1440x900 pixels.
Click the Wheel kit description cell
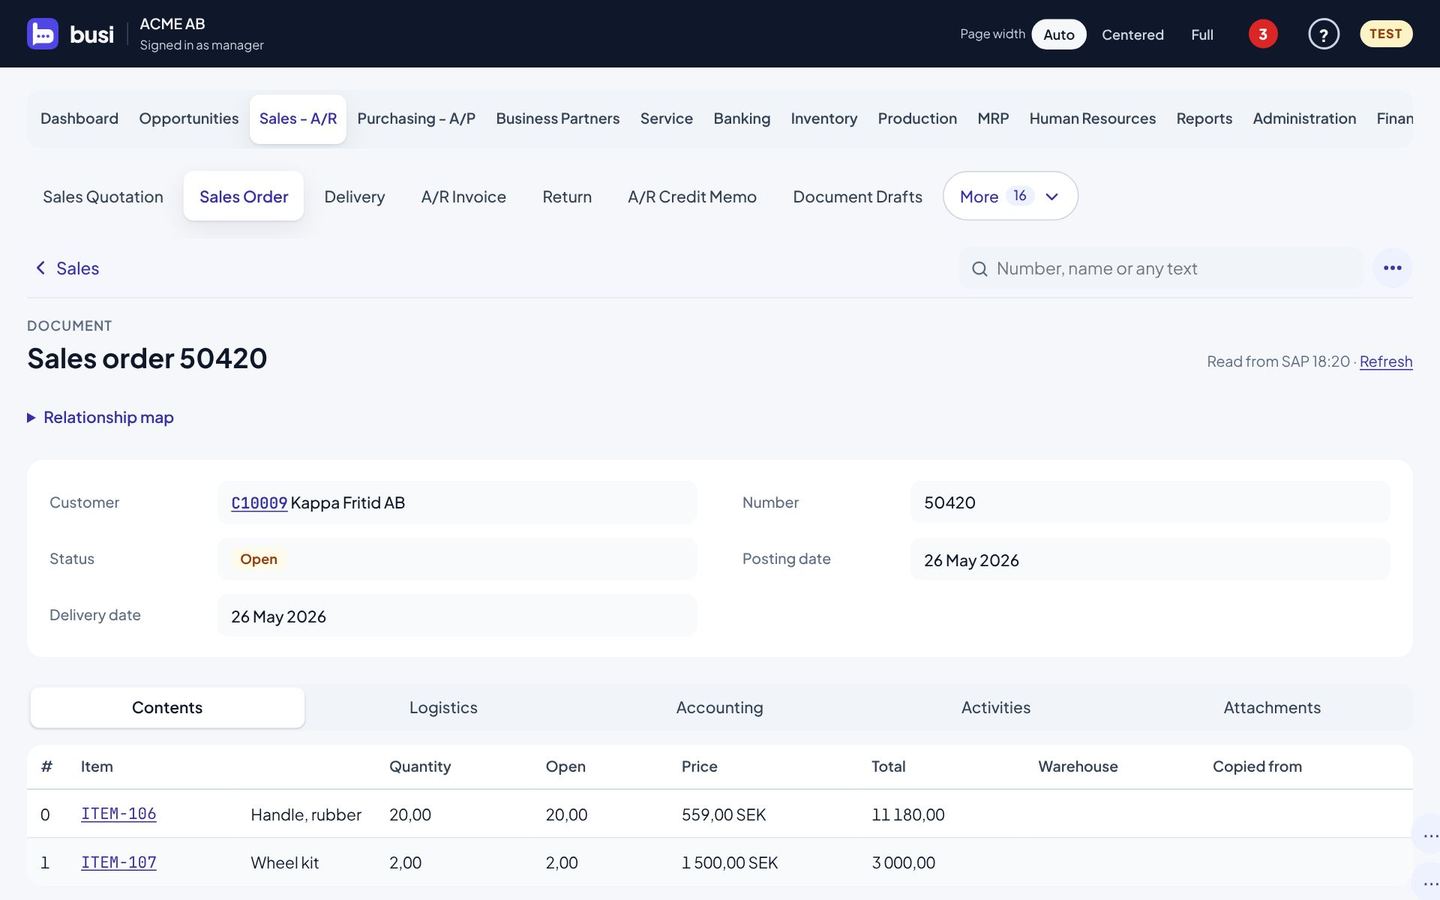[285, 862]
